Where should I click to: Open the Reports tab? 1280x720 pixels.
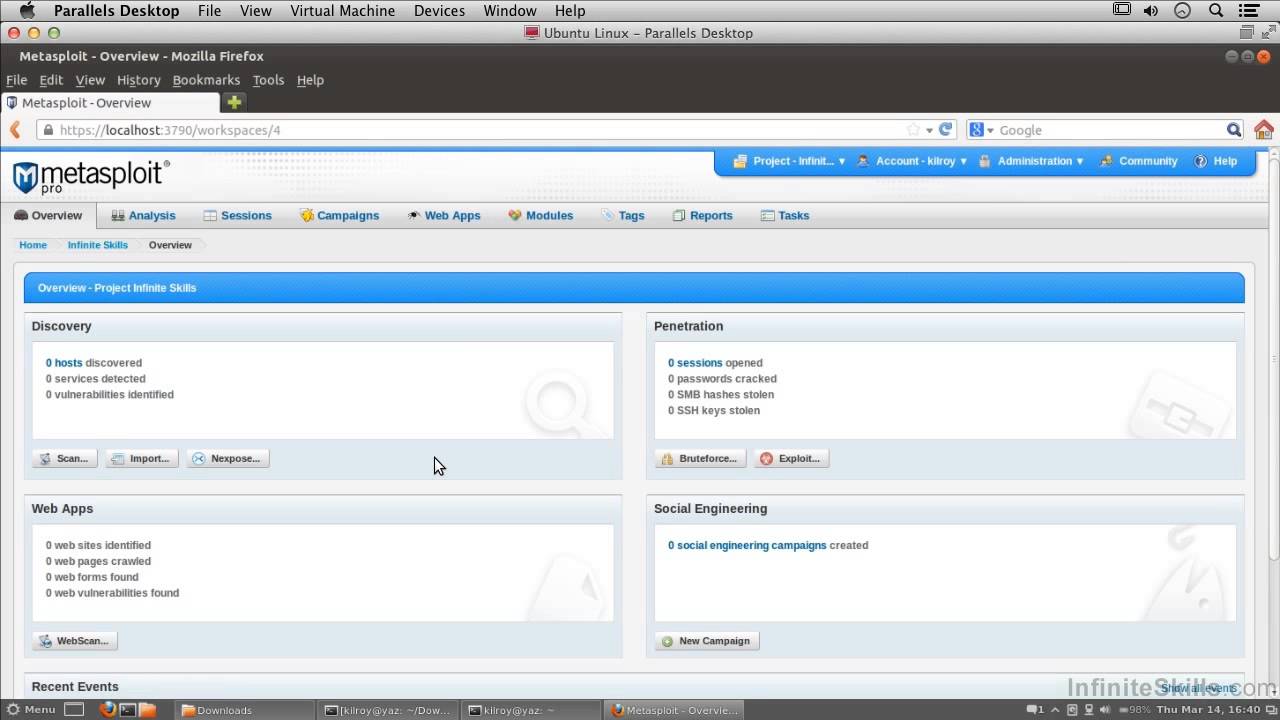click(x=702, y=215)
